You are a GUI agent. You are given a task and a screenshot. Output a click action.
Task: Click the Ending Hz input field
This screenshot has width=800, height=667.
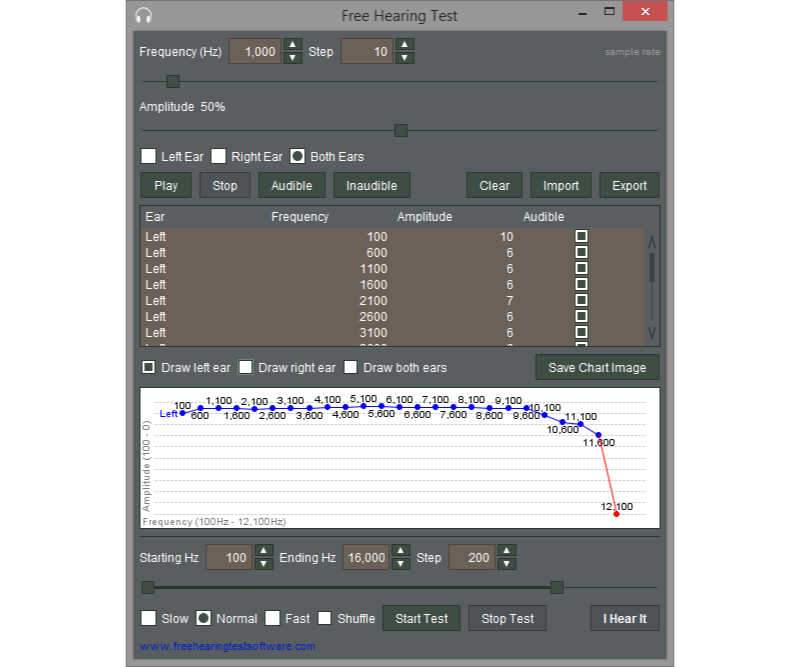(x=367, y=557)
